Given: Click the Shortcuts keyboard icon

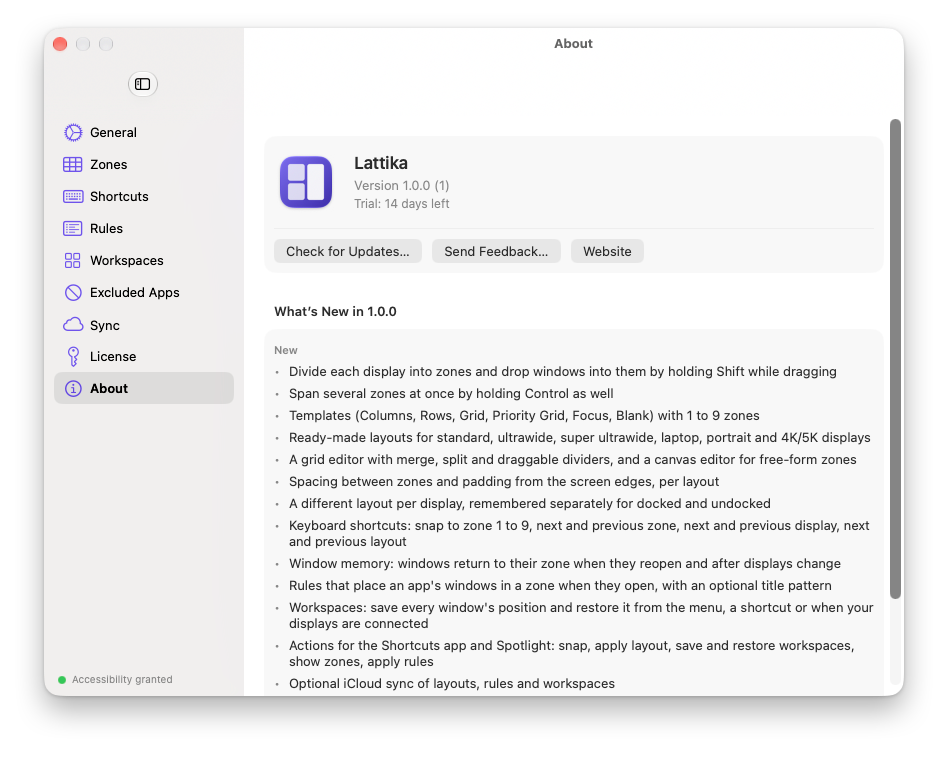Looking at the screenshot, I should [x=73, y=196].
